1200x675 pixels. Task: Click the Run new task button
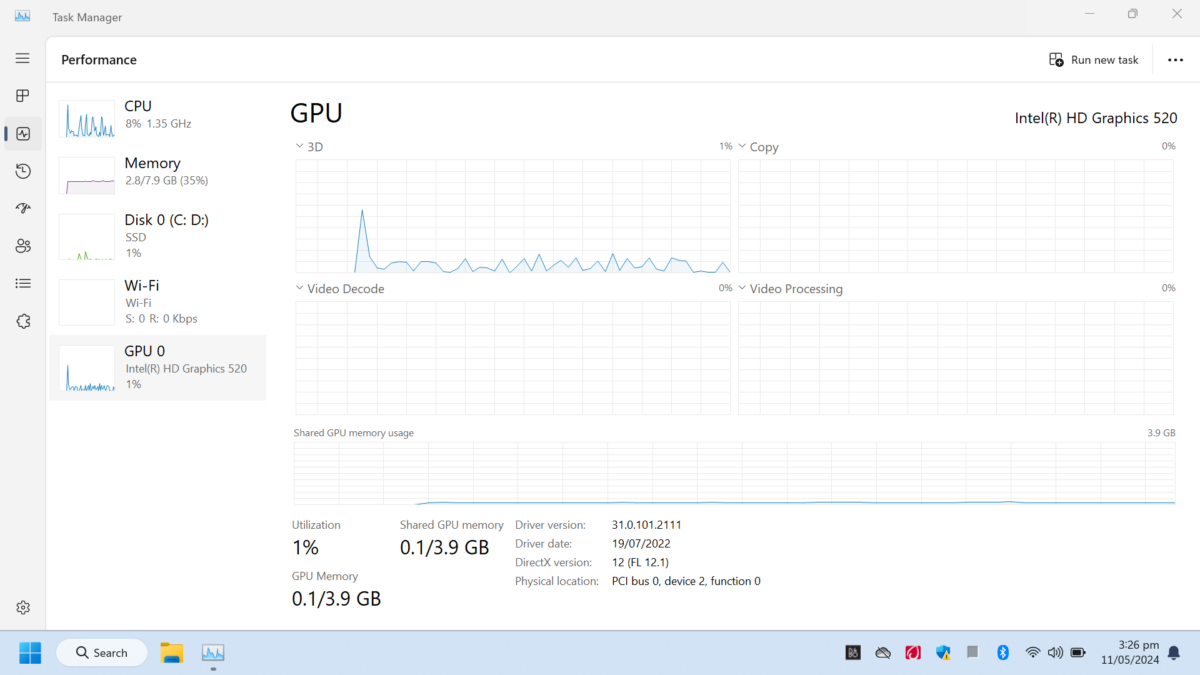1093,60
